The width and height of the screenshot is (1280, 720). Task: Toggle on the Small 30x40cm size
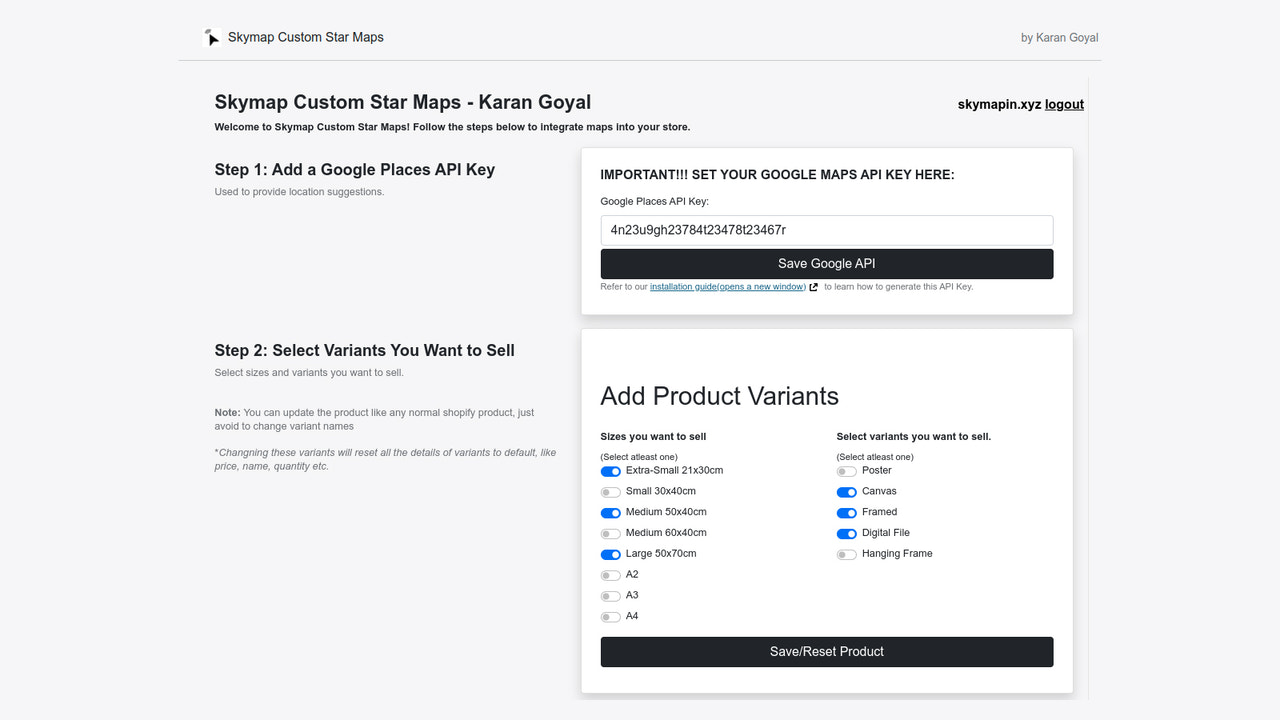pyautogui.click(x=610, y=491)
